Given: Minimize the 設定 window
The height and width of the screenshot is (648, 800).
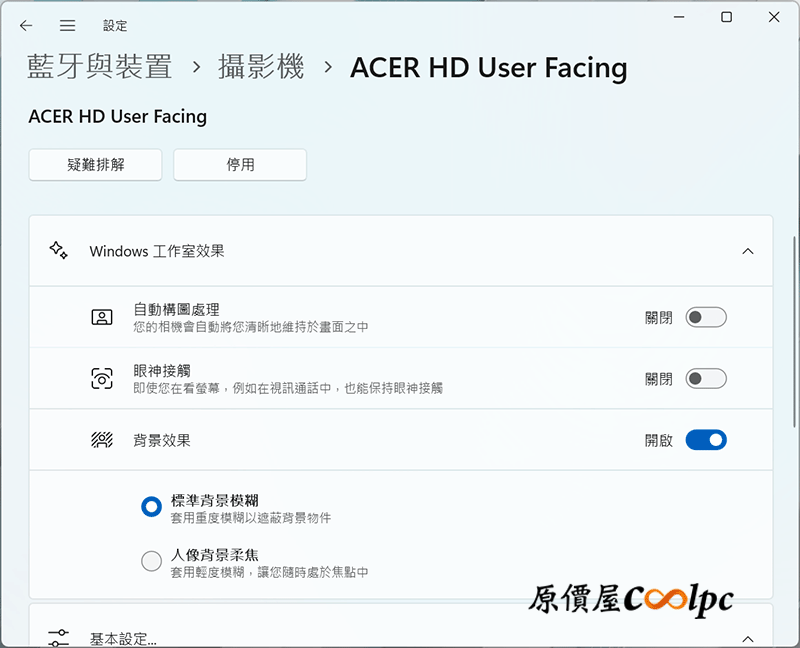Looking at the screenshot, I should [x=679, y=17].
